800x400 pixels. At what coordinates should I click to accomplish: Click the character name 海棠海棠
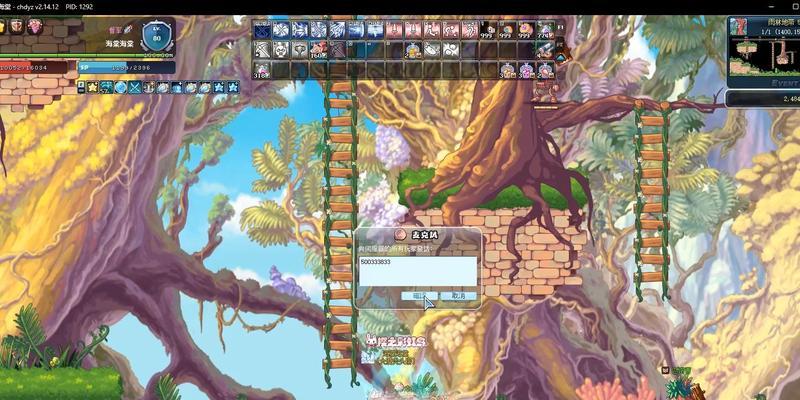[119, 44]
